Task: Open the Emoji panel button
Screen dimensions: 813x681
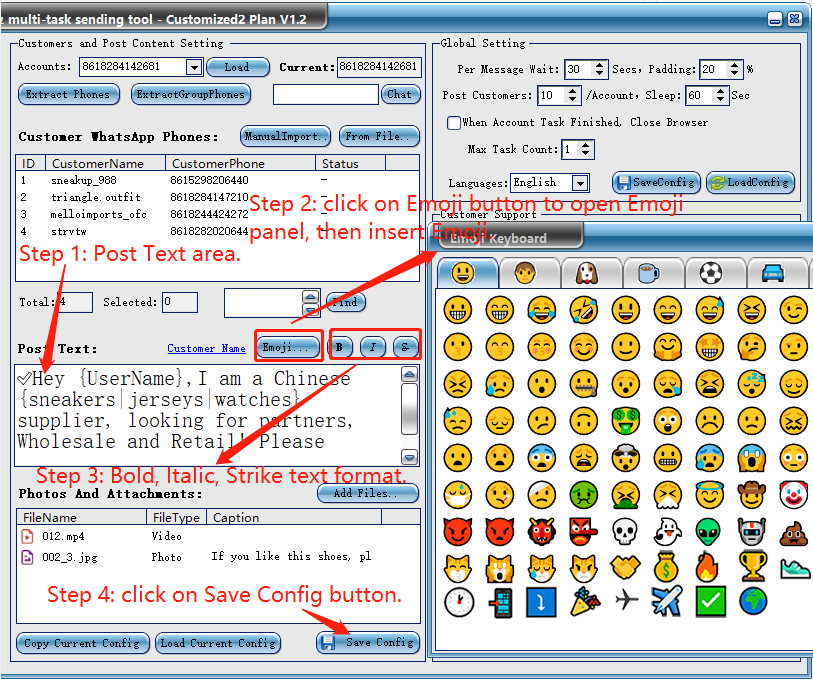Action: tap(288, 347)
